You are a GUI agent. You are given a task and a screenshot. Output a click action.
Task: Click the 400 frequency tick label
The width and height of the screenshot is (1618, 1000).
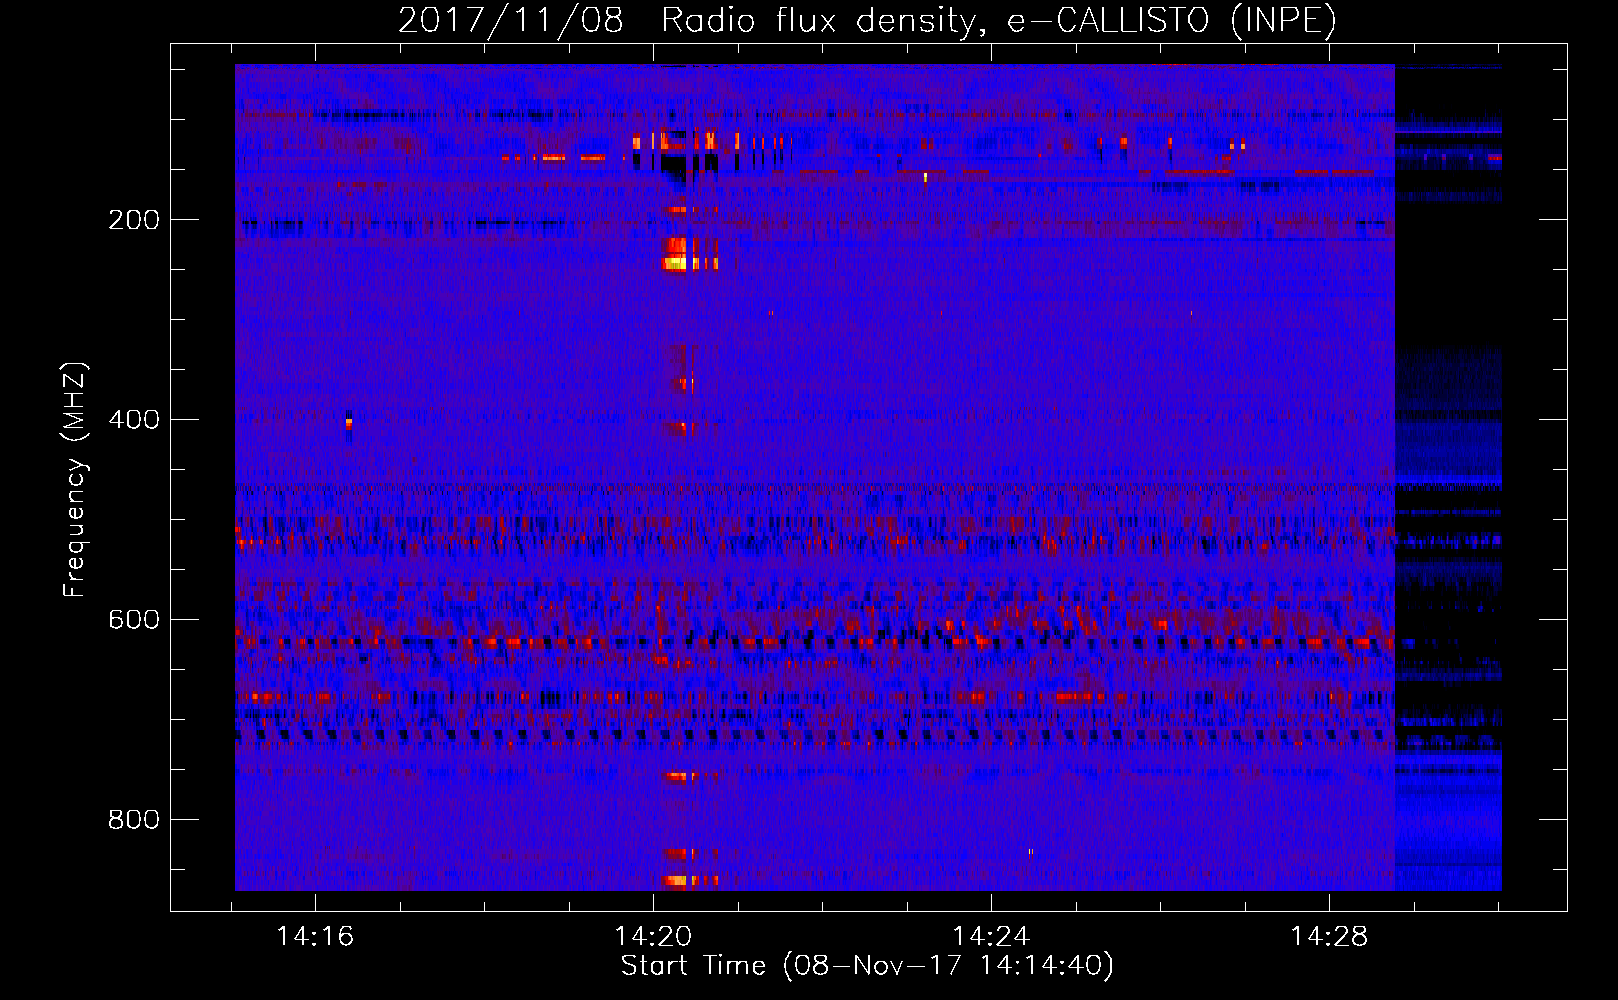pyautogui.click(x=134, y=420)
